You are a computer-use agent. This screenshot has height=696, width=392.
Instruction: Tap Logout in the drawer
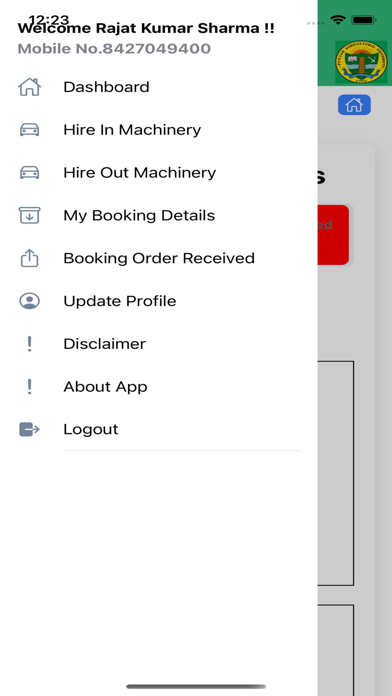(159, 429)
